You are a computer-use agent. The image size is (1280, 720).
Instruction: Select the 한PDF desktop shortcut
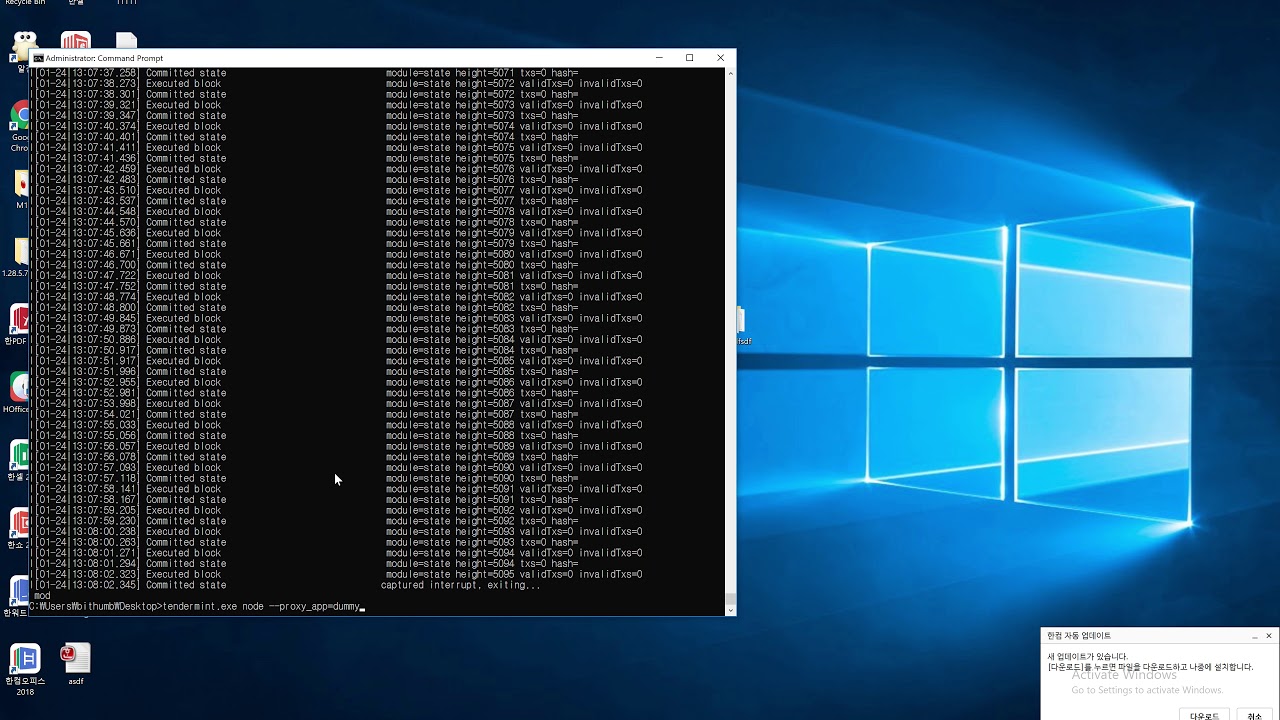click(x=18, y=326)
